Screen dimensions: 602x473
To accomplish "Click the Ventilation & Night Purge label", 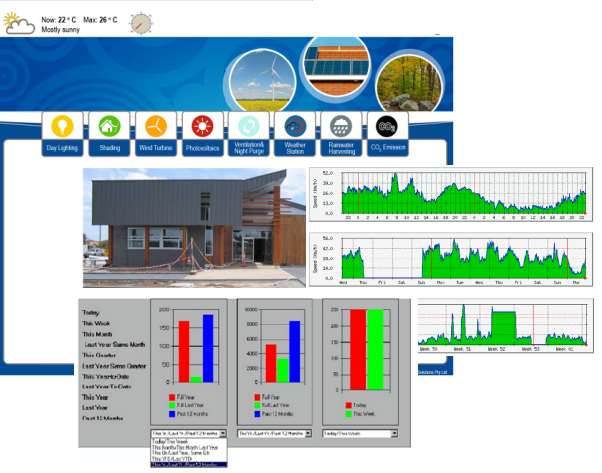I will [249, 148].
